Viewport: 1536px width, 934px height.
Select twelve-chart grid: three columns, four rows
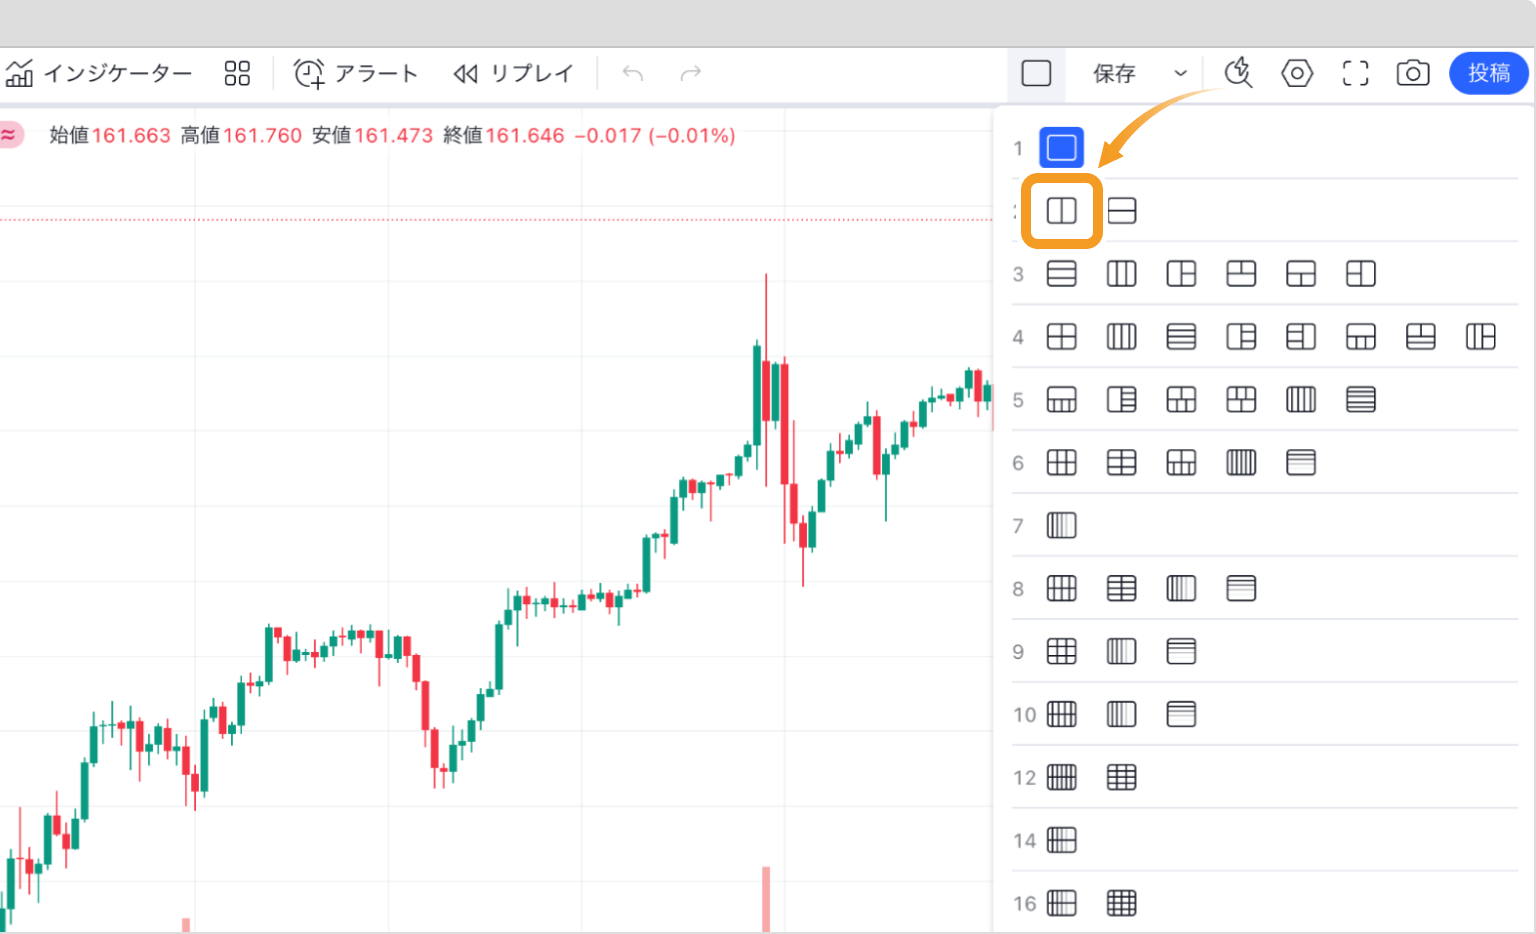(x=1122, y=778)
